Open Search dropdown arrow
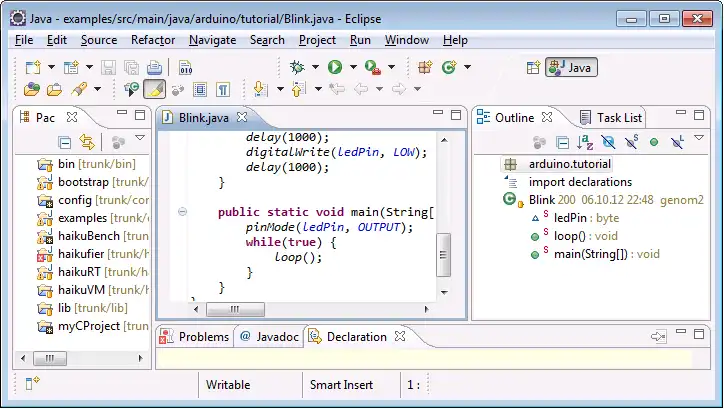The width and height of the screenshot is (724, 409). [97, 89]
